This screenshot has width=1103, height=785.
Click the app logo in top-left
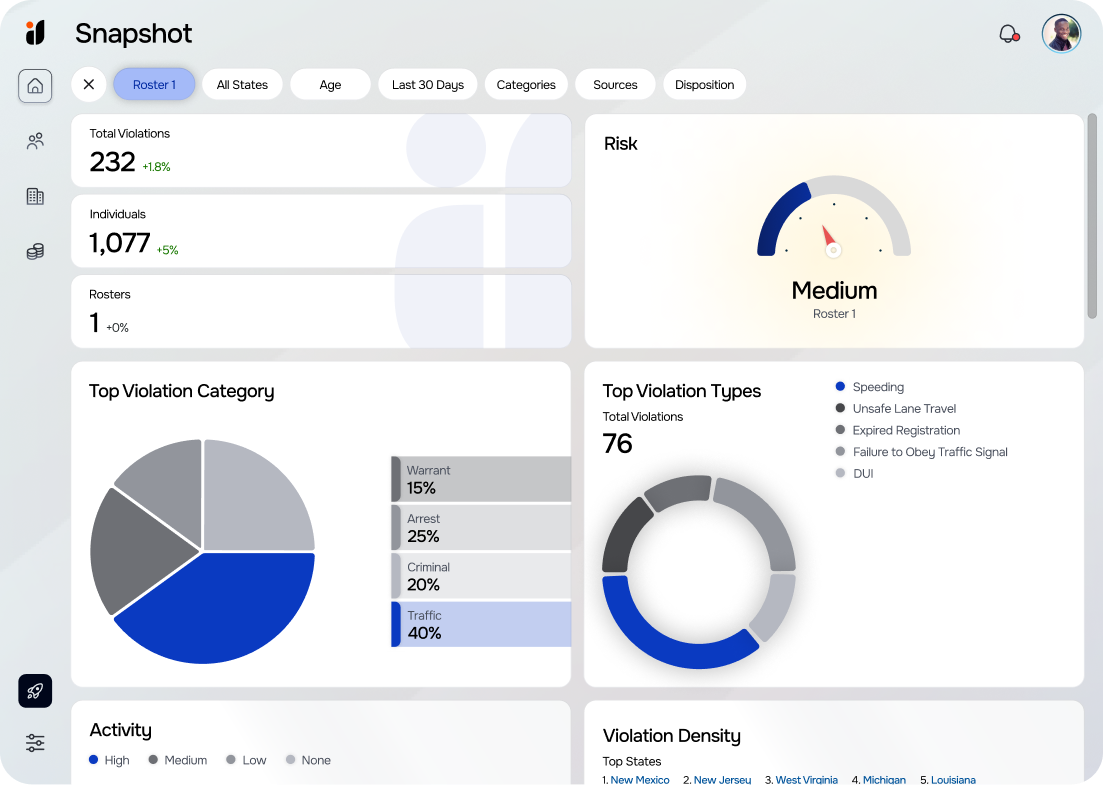35,33
